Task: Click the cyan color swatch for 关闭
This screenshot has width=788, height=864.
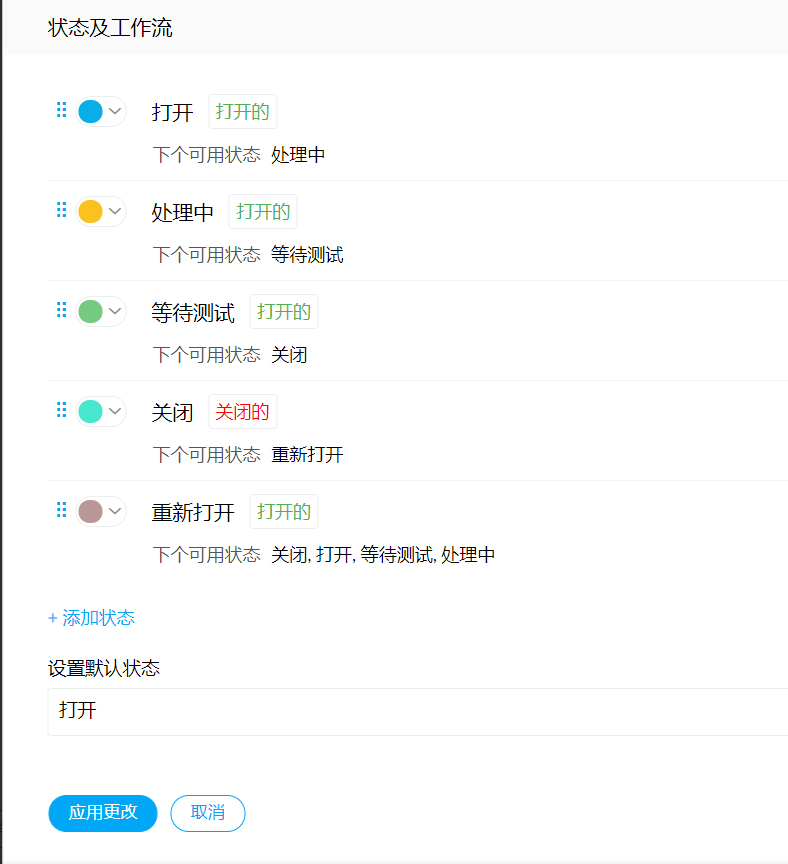Action: (90, 411)
